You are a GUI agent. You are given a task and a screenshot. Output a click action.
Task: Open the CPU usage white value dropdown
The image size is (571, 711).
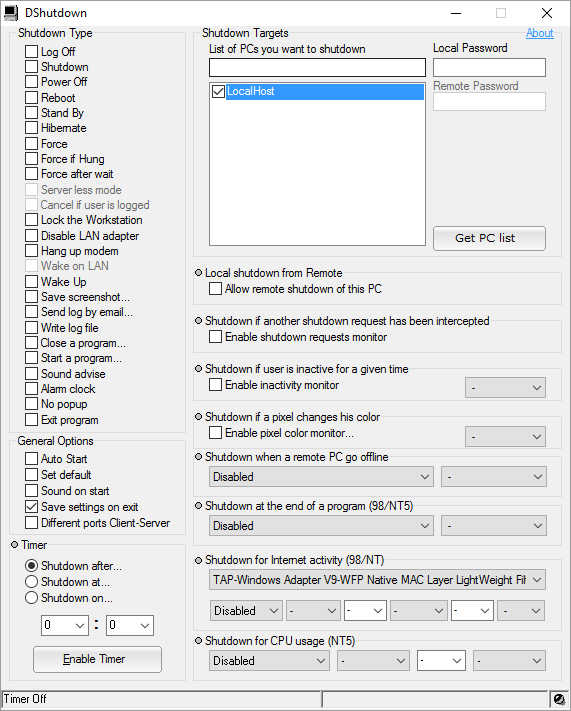tap(441, 661)
